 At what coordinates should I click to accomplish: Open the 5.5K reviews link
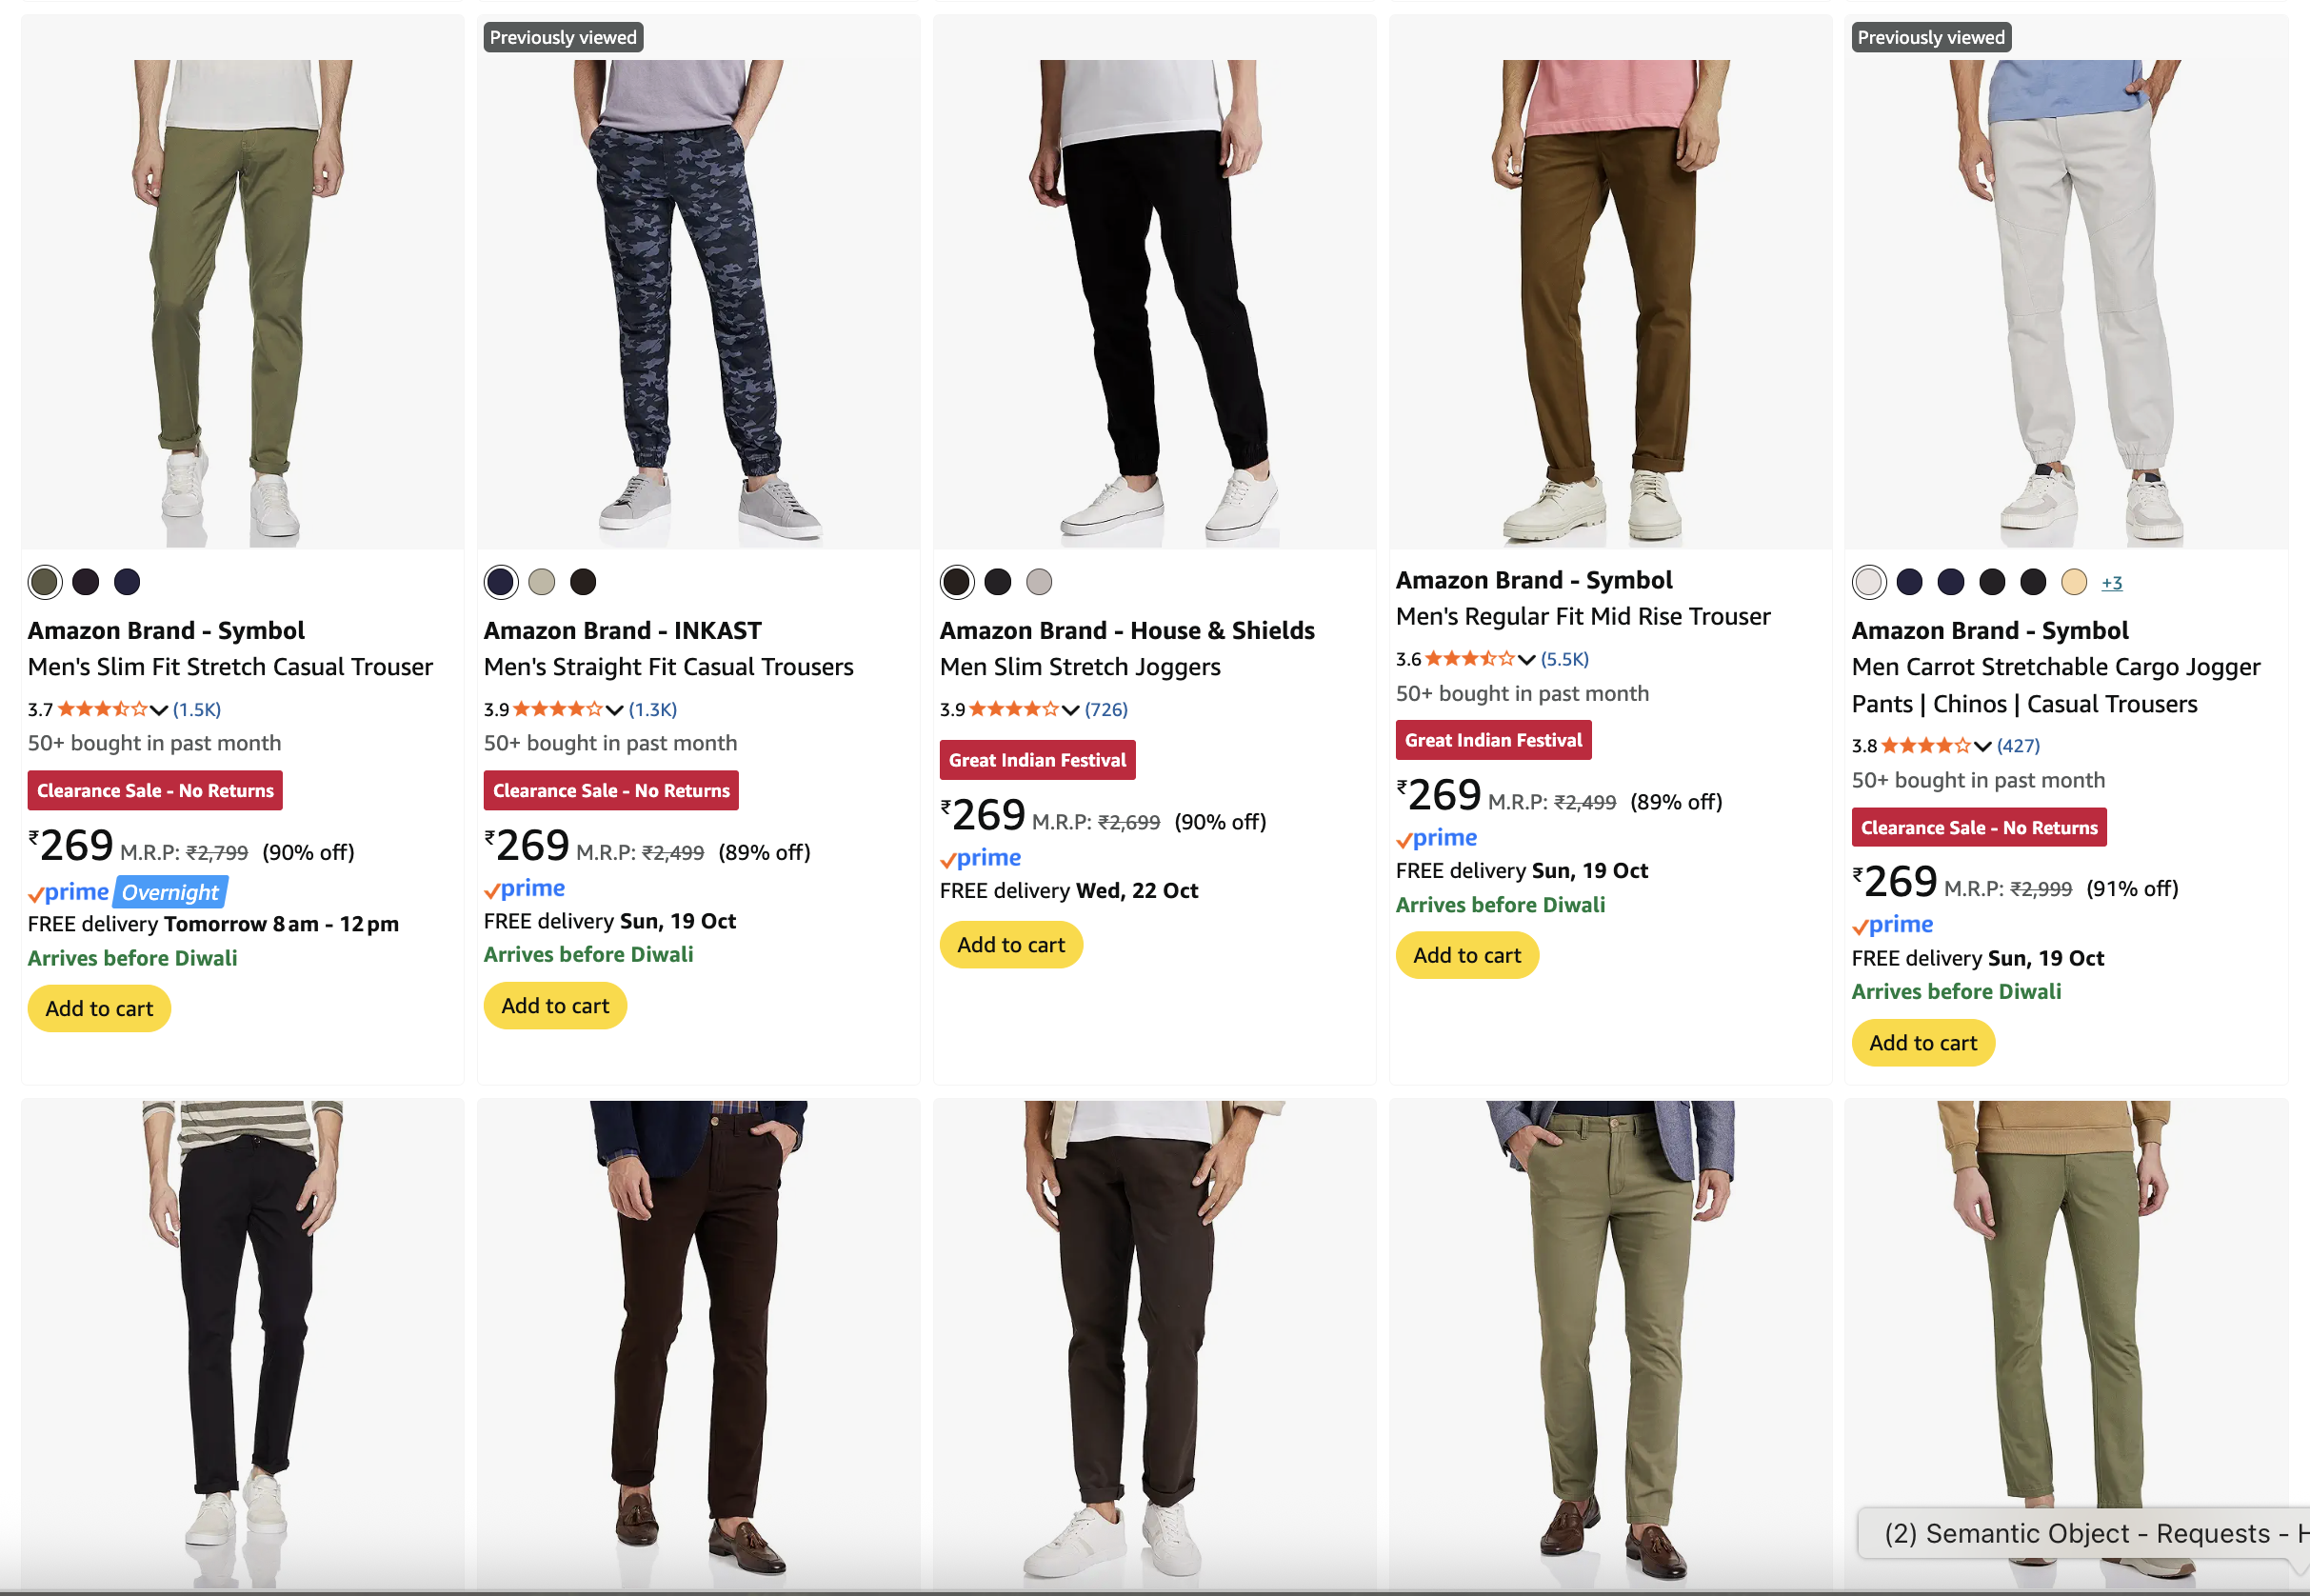coord(1565,659)
